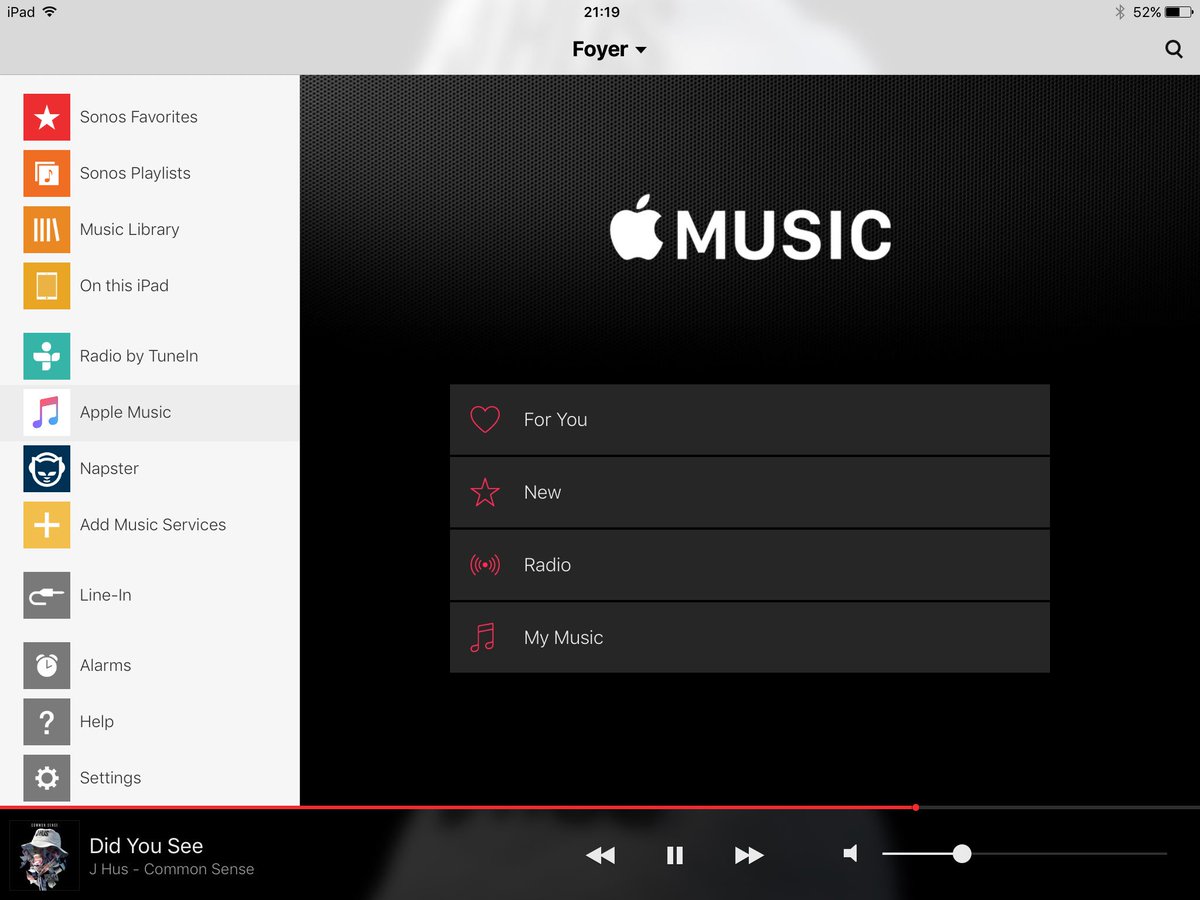Open the Alarms clock icon
Viewport: 1200px width, 900px height.
pyautogui.click(x=47, y=665)
